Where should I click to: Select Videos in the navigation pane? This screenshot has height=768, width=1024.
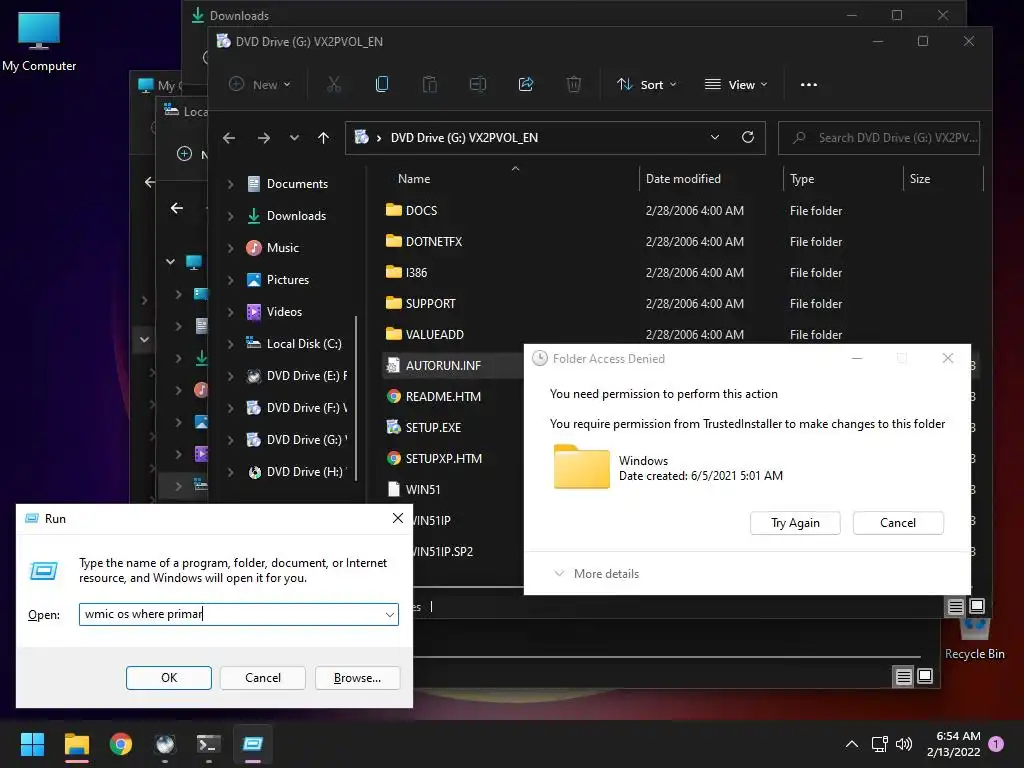(x=274, y=312)
